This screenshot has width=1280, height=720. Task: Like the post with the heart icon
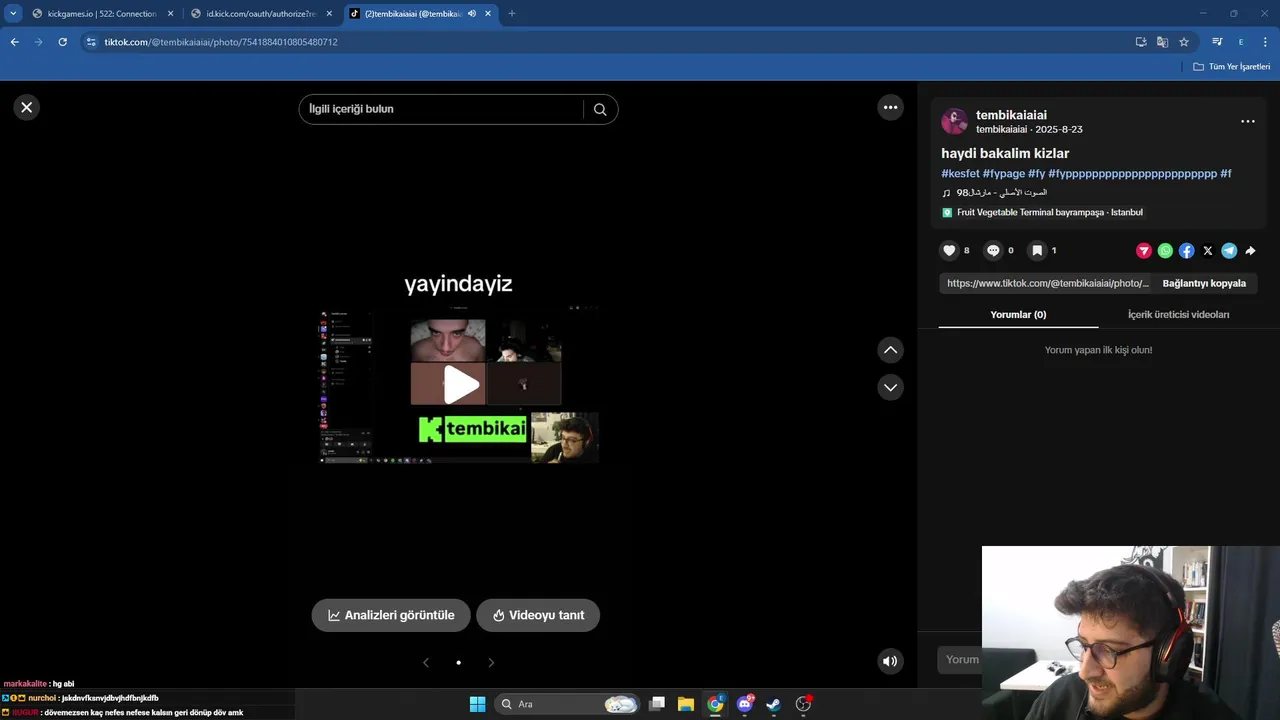[949, 251]
